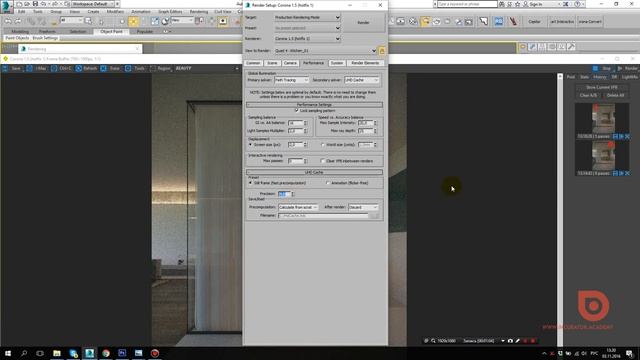Collapse the UHD Cache rollout
This screenshot has width=640, height=360.
pyautogui.click(x=314, y=172)
